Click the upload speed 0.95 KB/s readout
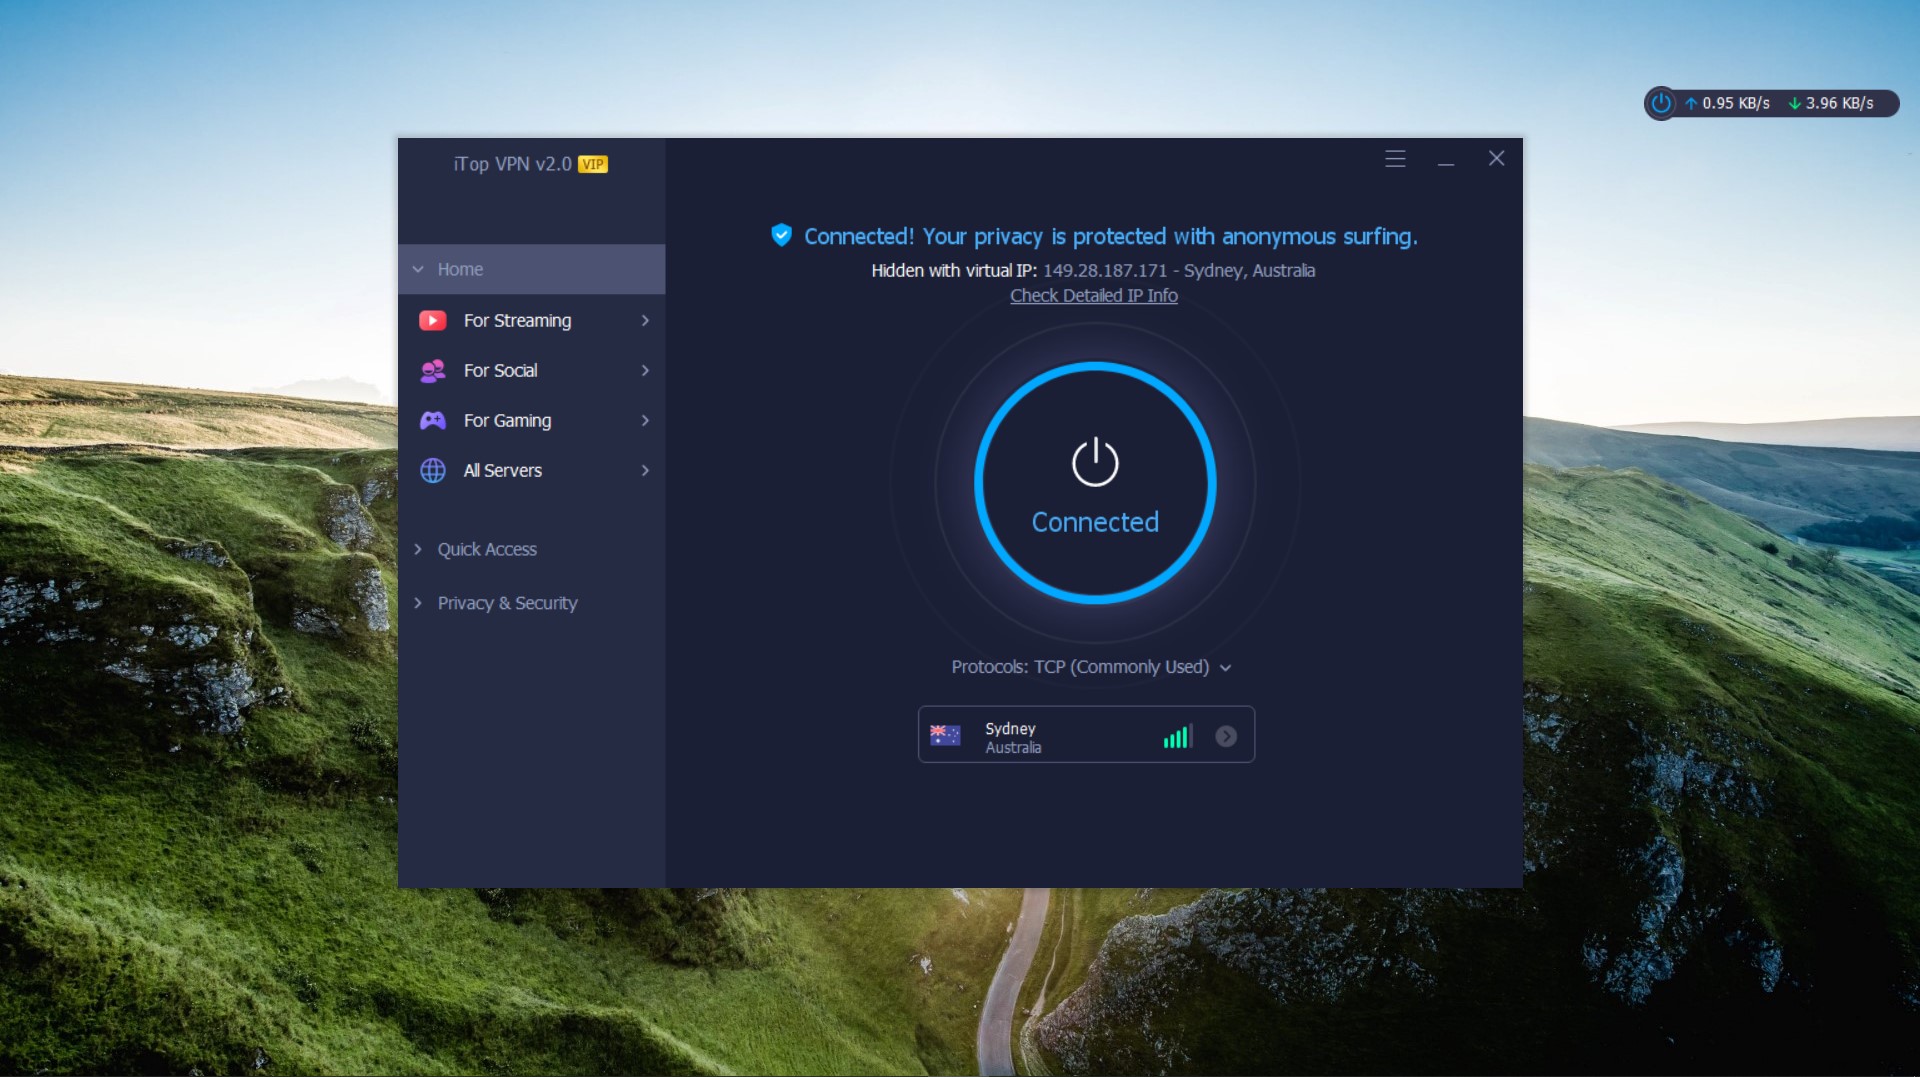This screenshot has height=1077, width=1920. click(x=1727, y=103)
